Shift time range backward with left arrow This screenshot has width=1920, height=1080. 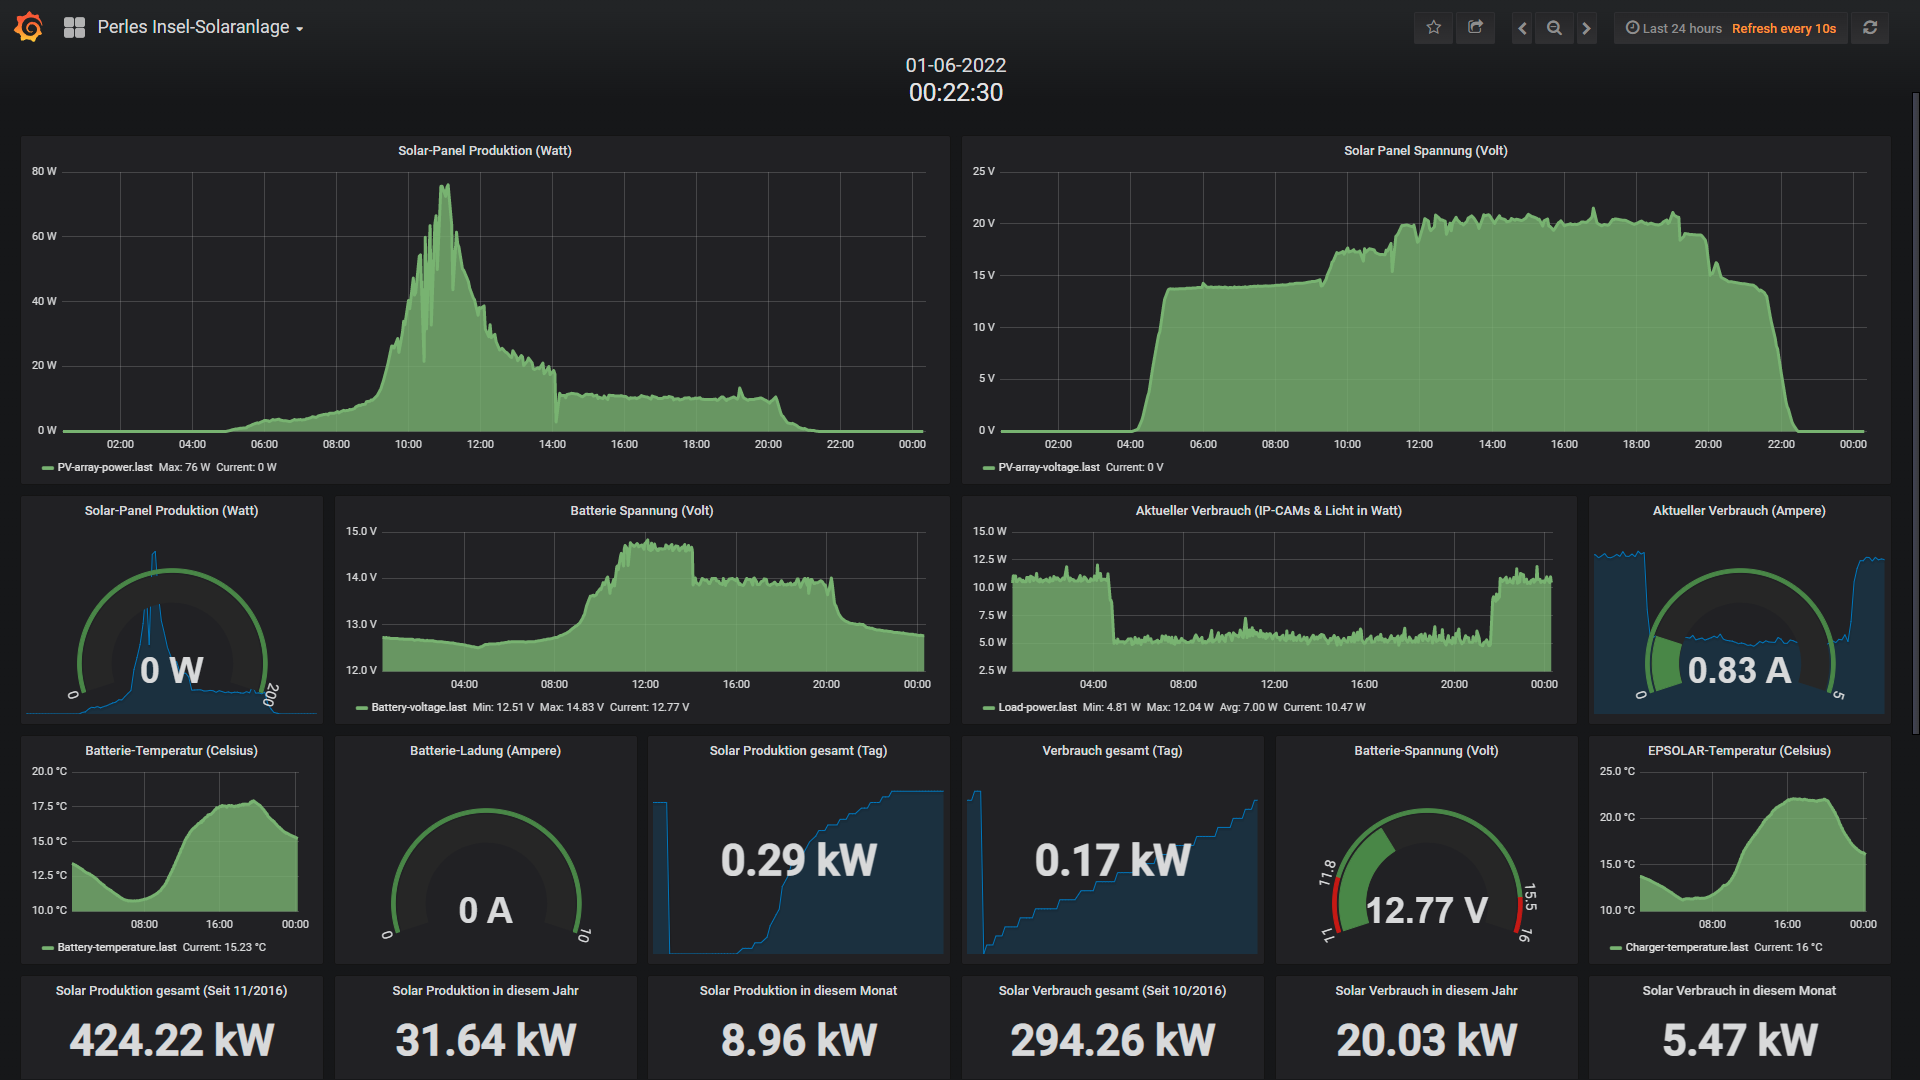[1522, 28]
